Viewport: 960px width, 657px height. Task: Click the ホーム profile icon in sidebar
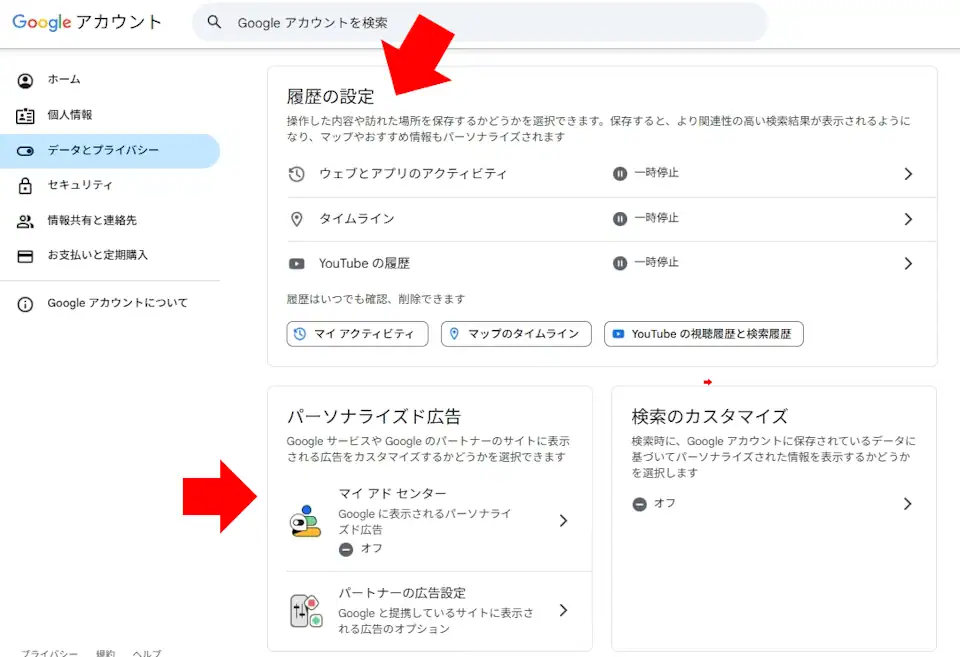pos(25,80)
